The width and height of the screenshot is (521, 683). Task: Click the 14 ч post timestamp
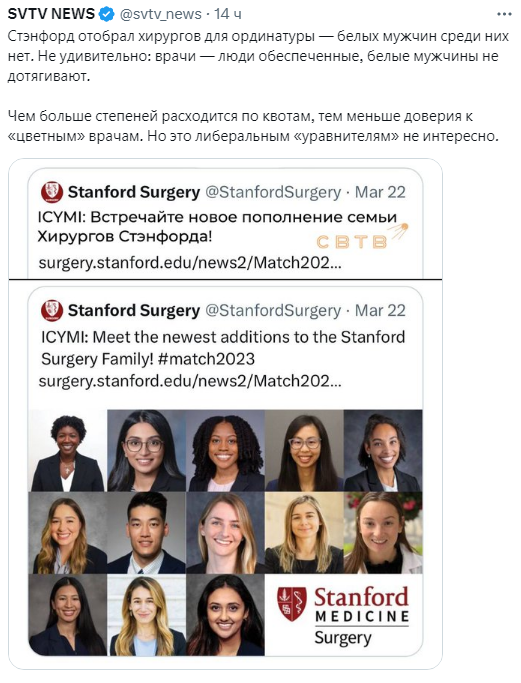[227, 14]
